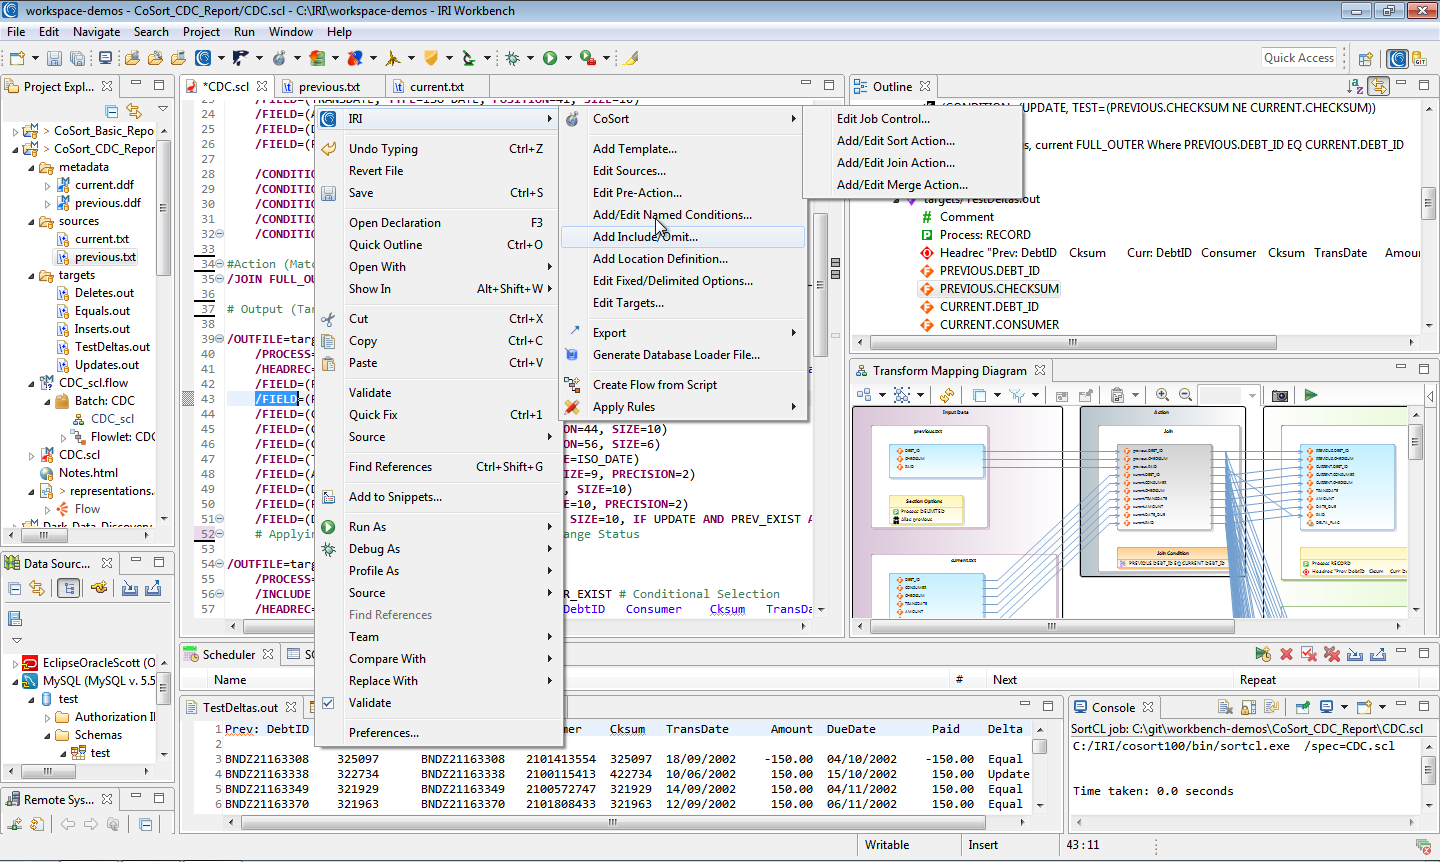Click the microscope toolbar icon
The height and width of the screenshot is (862, 1440).
click(468, 59)
